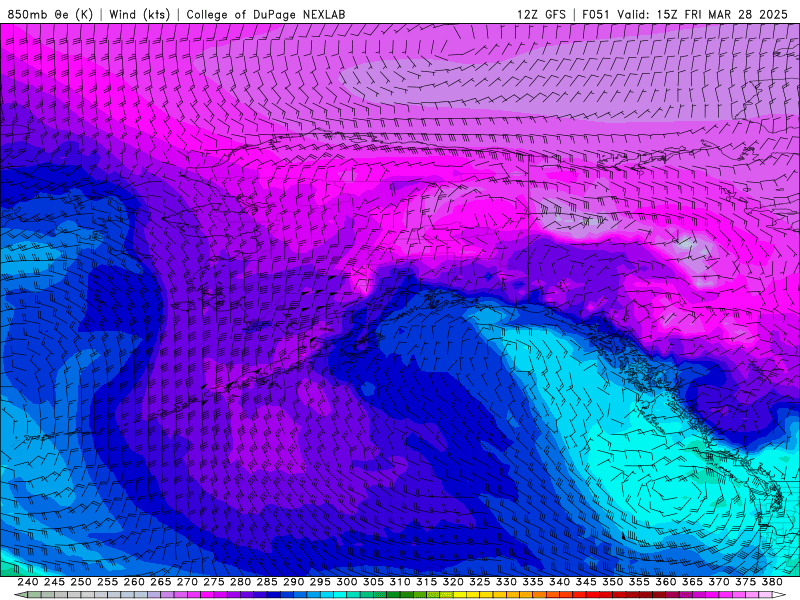The width and height of the screenshot is (800, 600).
Task: Select the 330 value on color scale
Action: [x=506, y=582]
